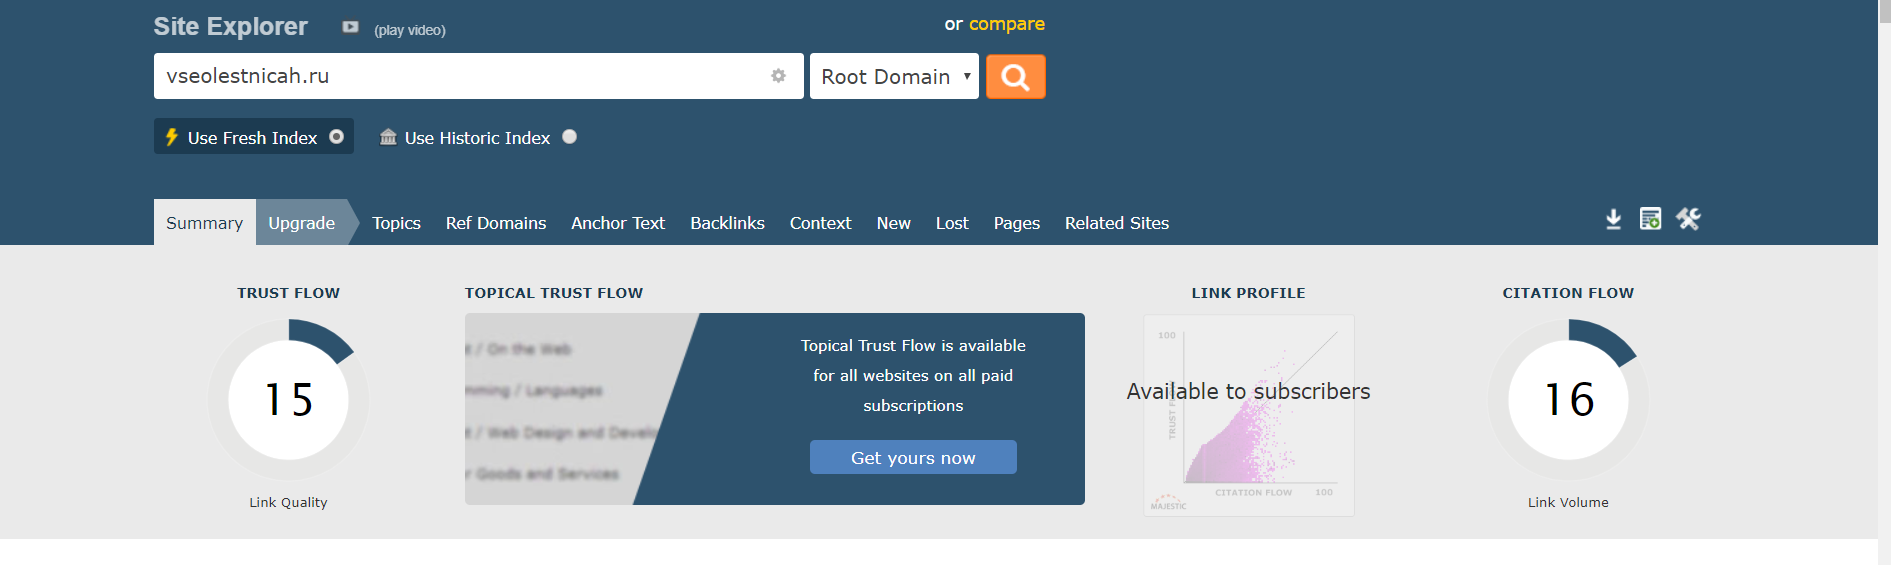1891x565 pixels.
Task: Click the Get yours now button
Action: click(x=913, y=457)
